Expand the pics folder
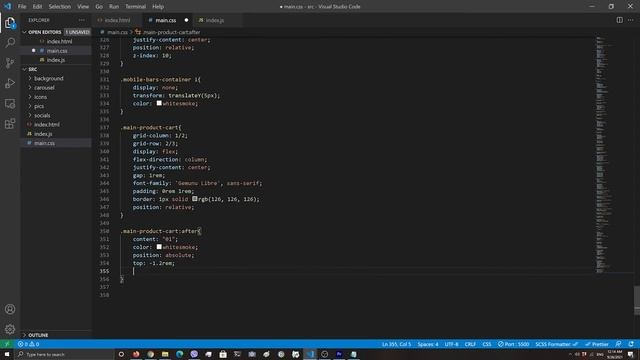 point(39,106)
